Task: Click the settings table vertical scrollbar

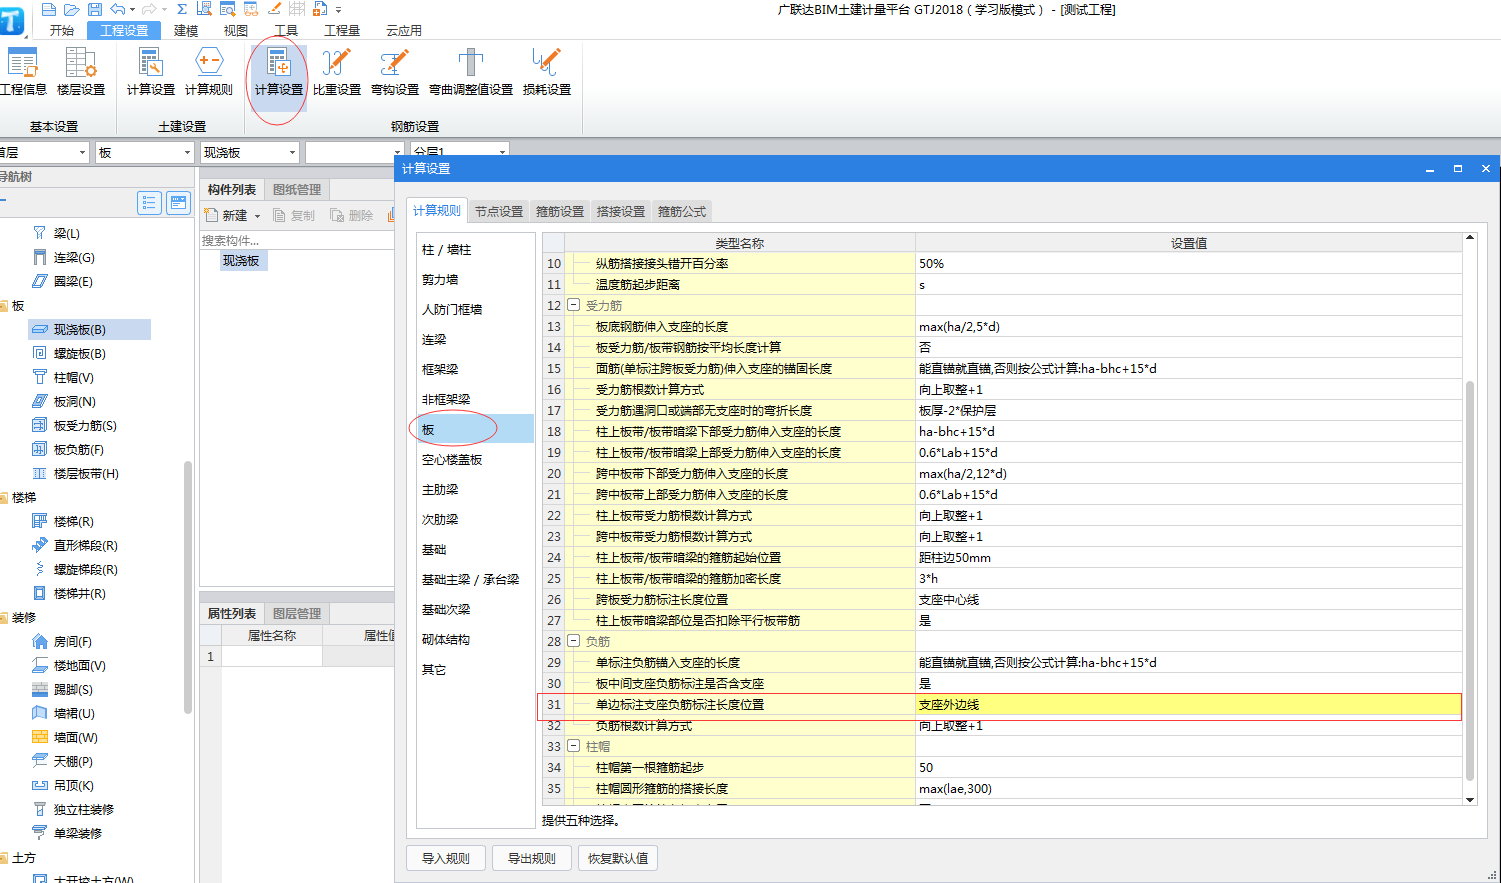Action: [1470, 580]
